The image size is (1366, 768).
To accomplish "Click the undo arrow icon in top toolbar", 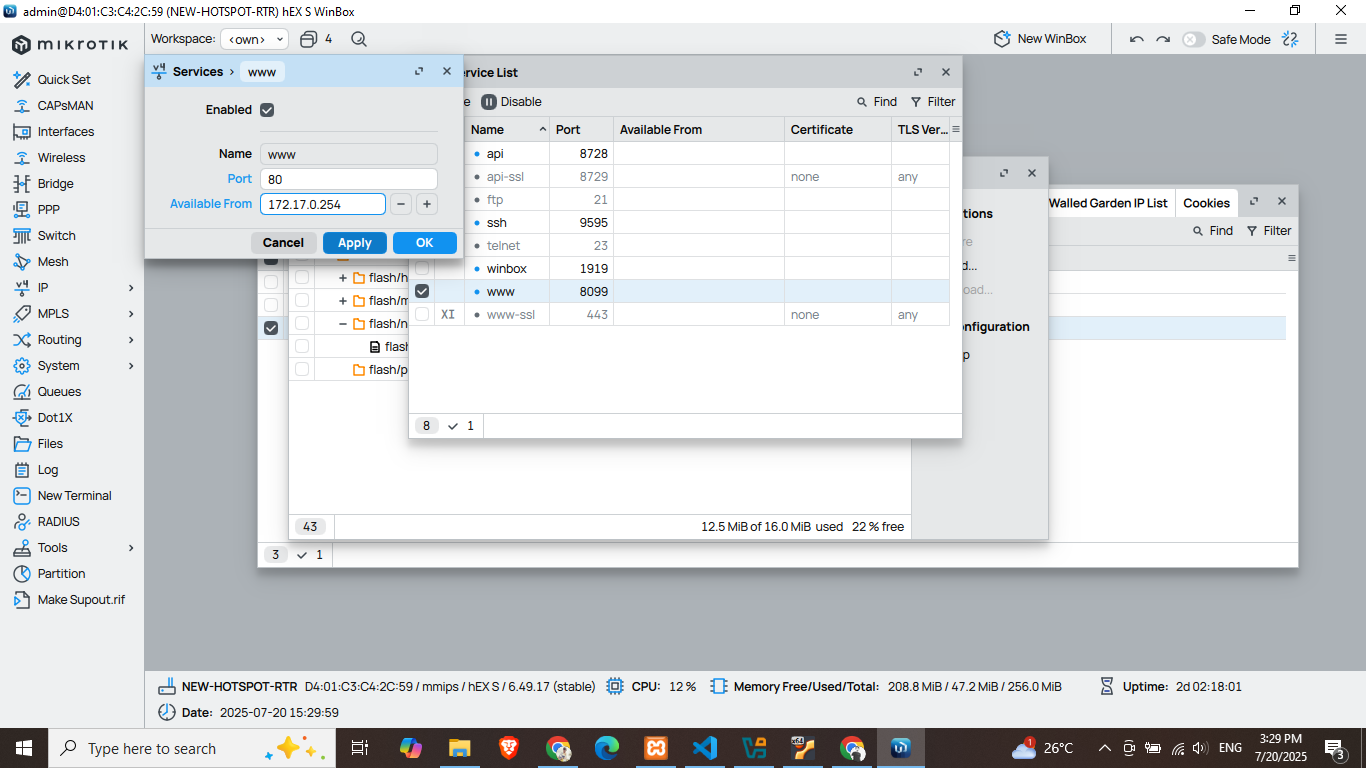I will 1136,39.
